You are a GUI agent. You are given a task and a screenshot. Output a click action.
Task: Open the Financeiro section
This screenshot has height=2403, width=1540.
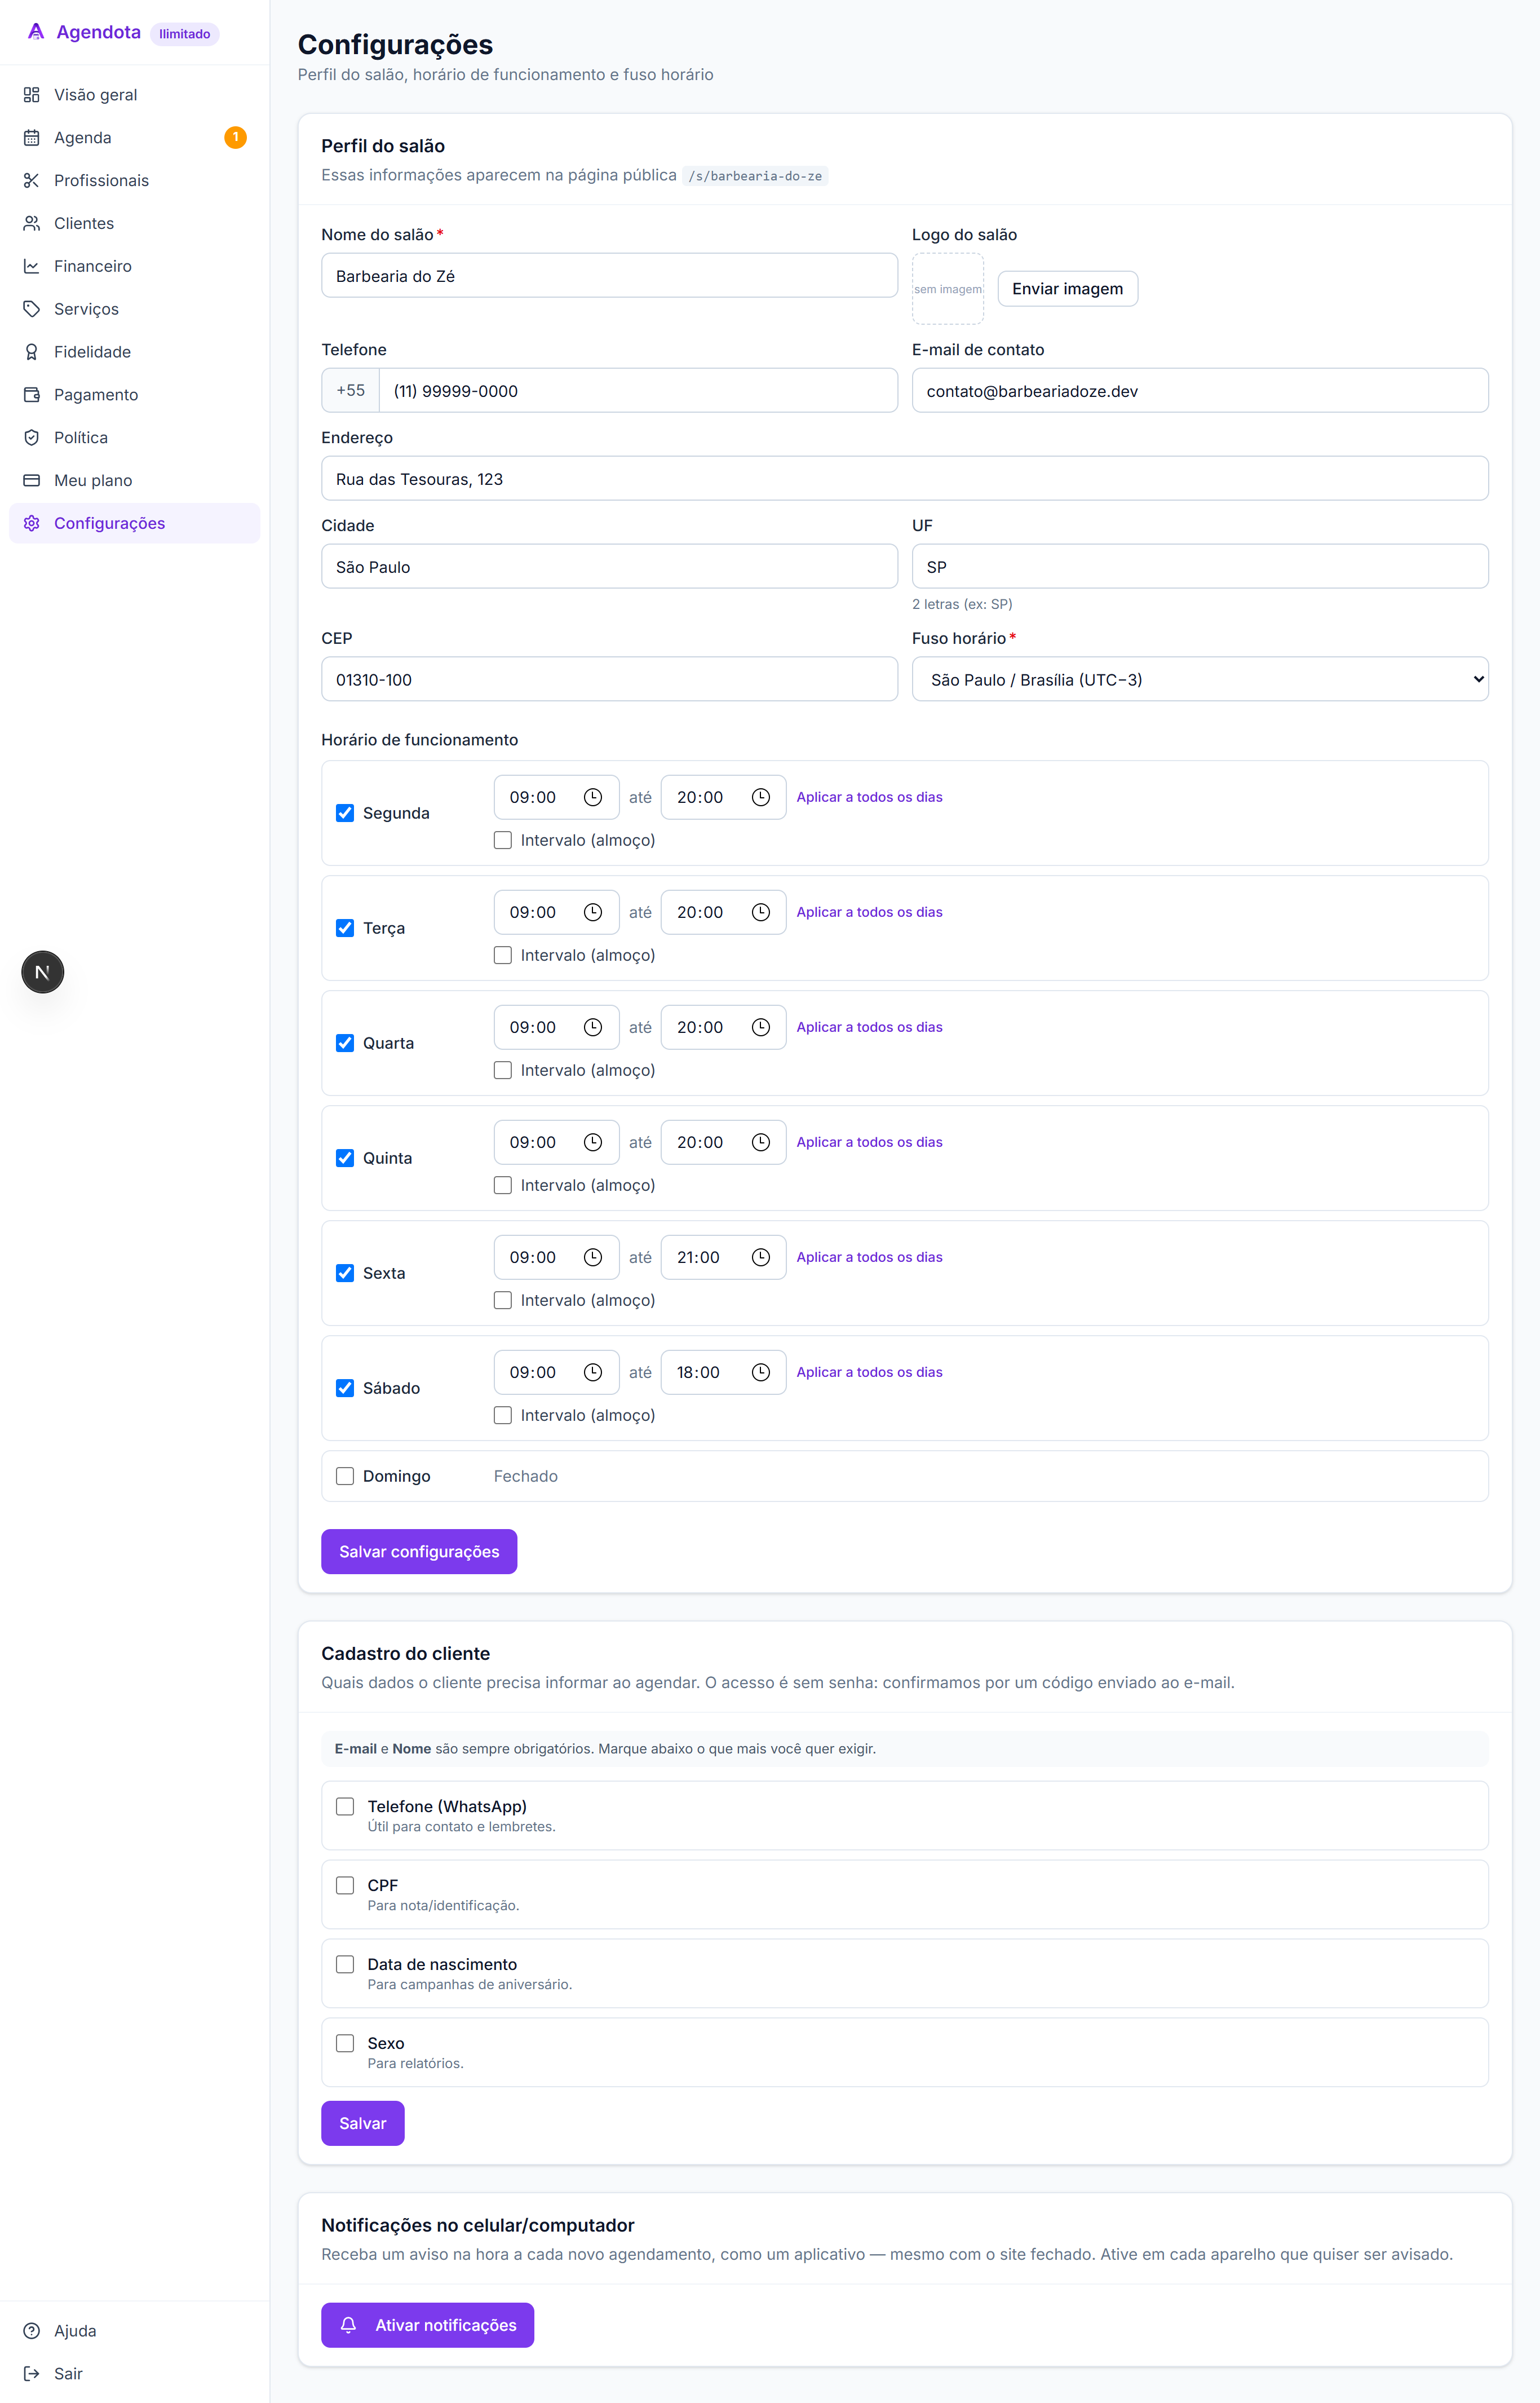tap(135, 267)
